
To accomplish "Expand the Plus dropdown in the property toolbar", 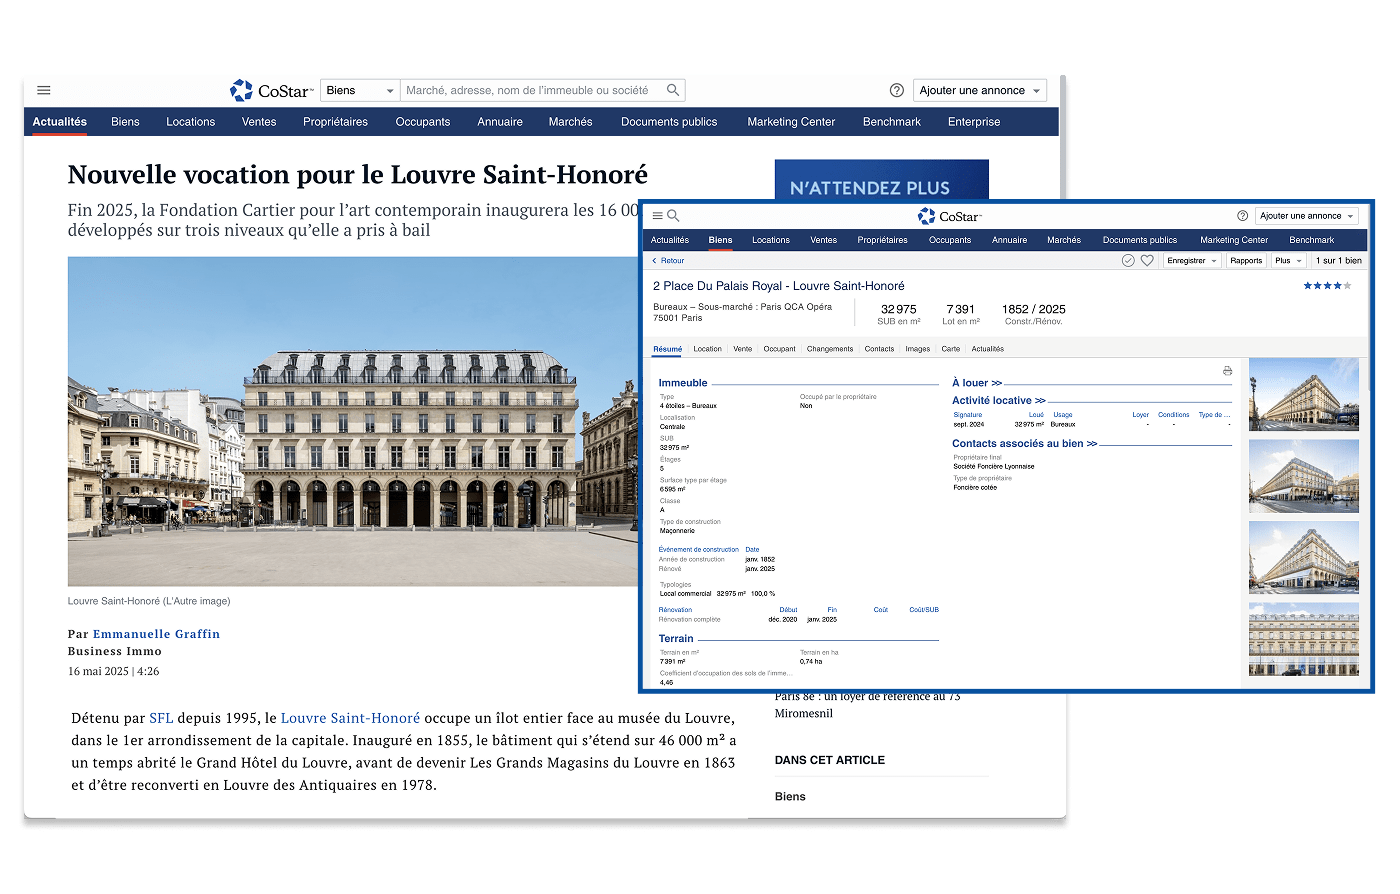I will (x=1288, y=261).
